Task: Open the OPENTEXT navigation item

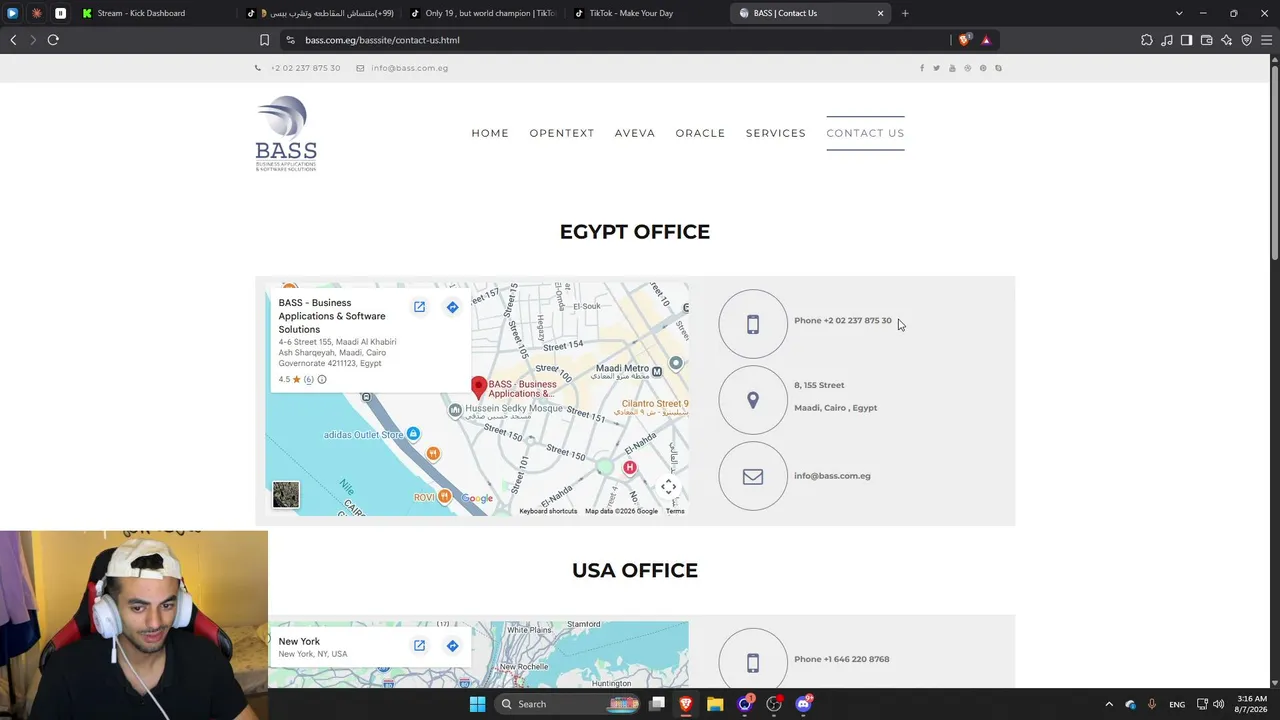Action: coord(562,133)
